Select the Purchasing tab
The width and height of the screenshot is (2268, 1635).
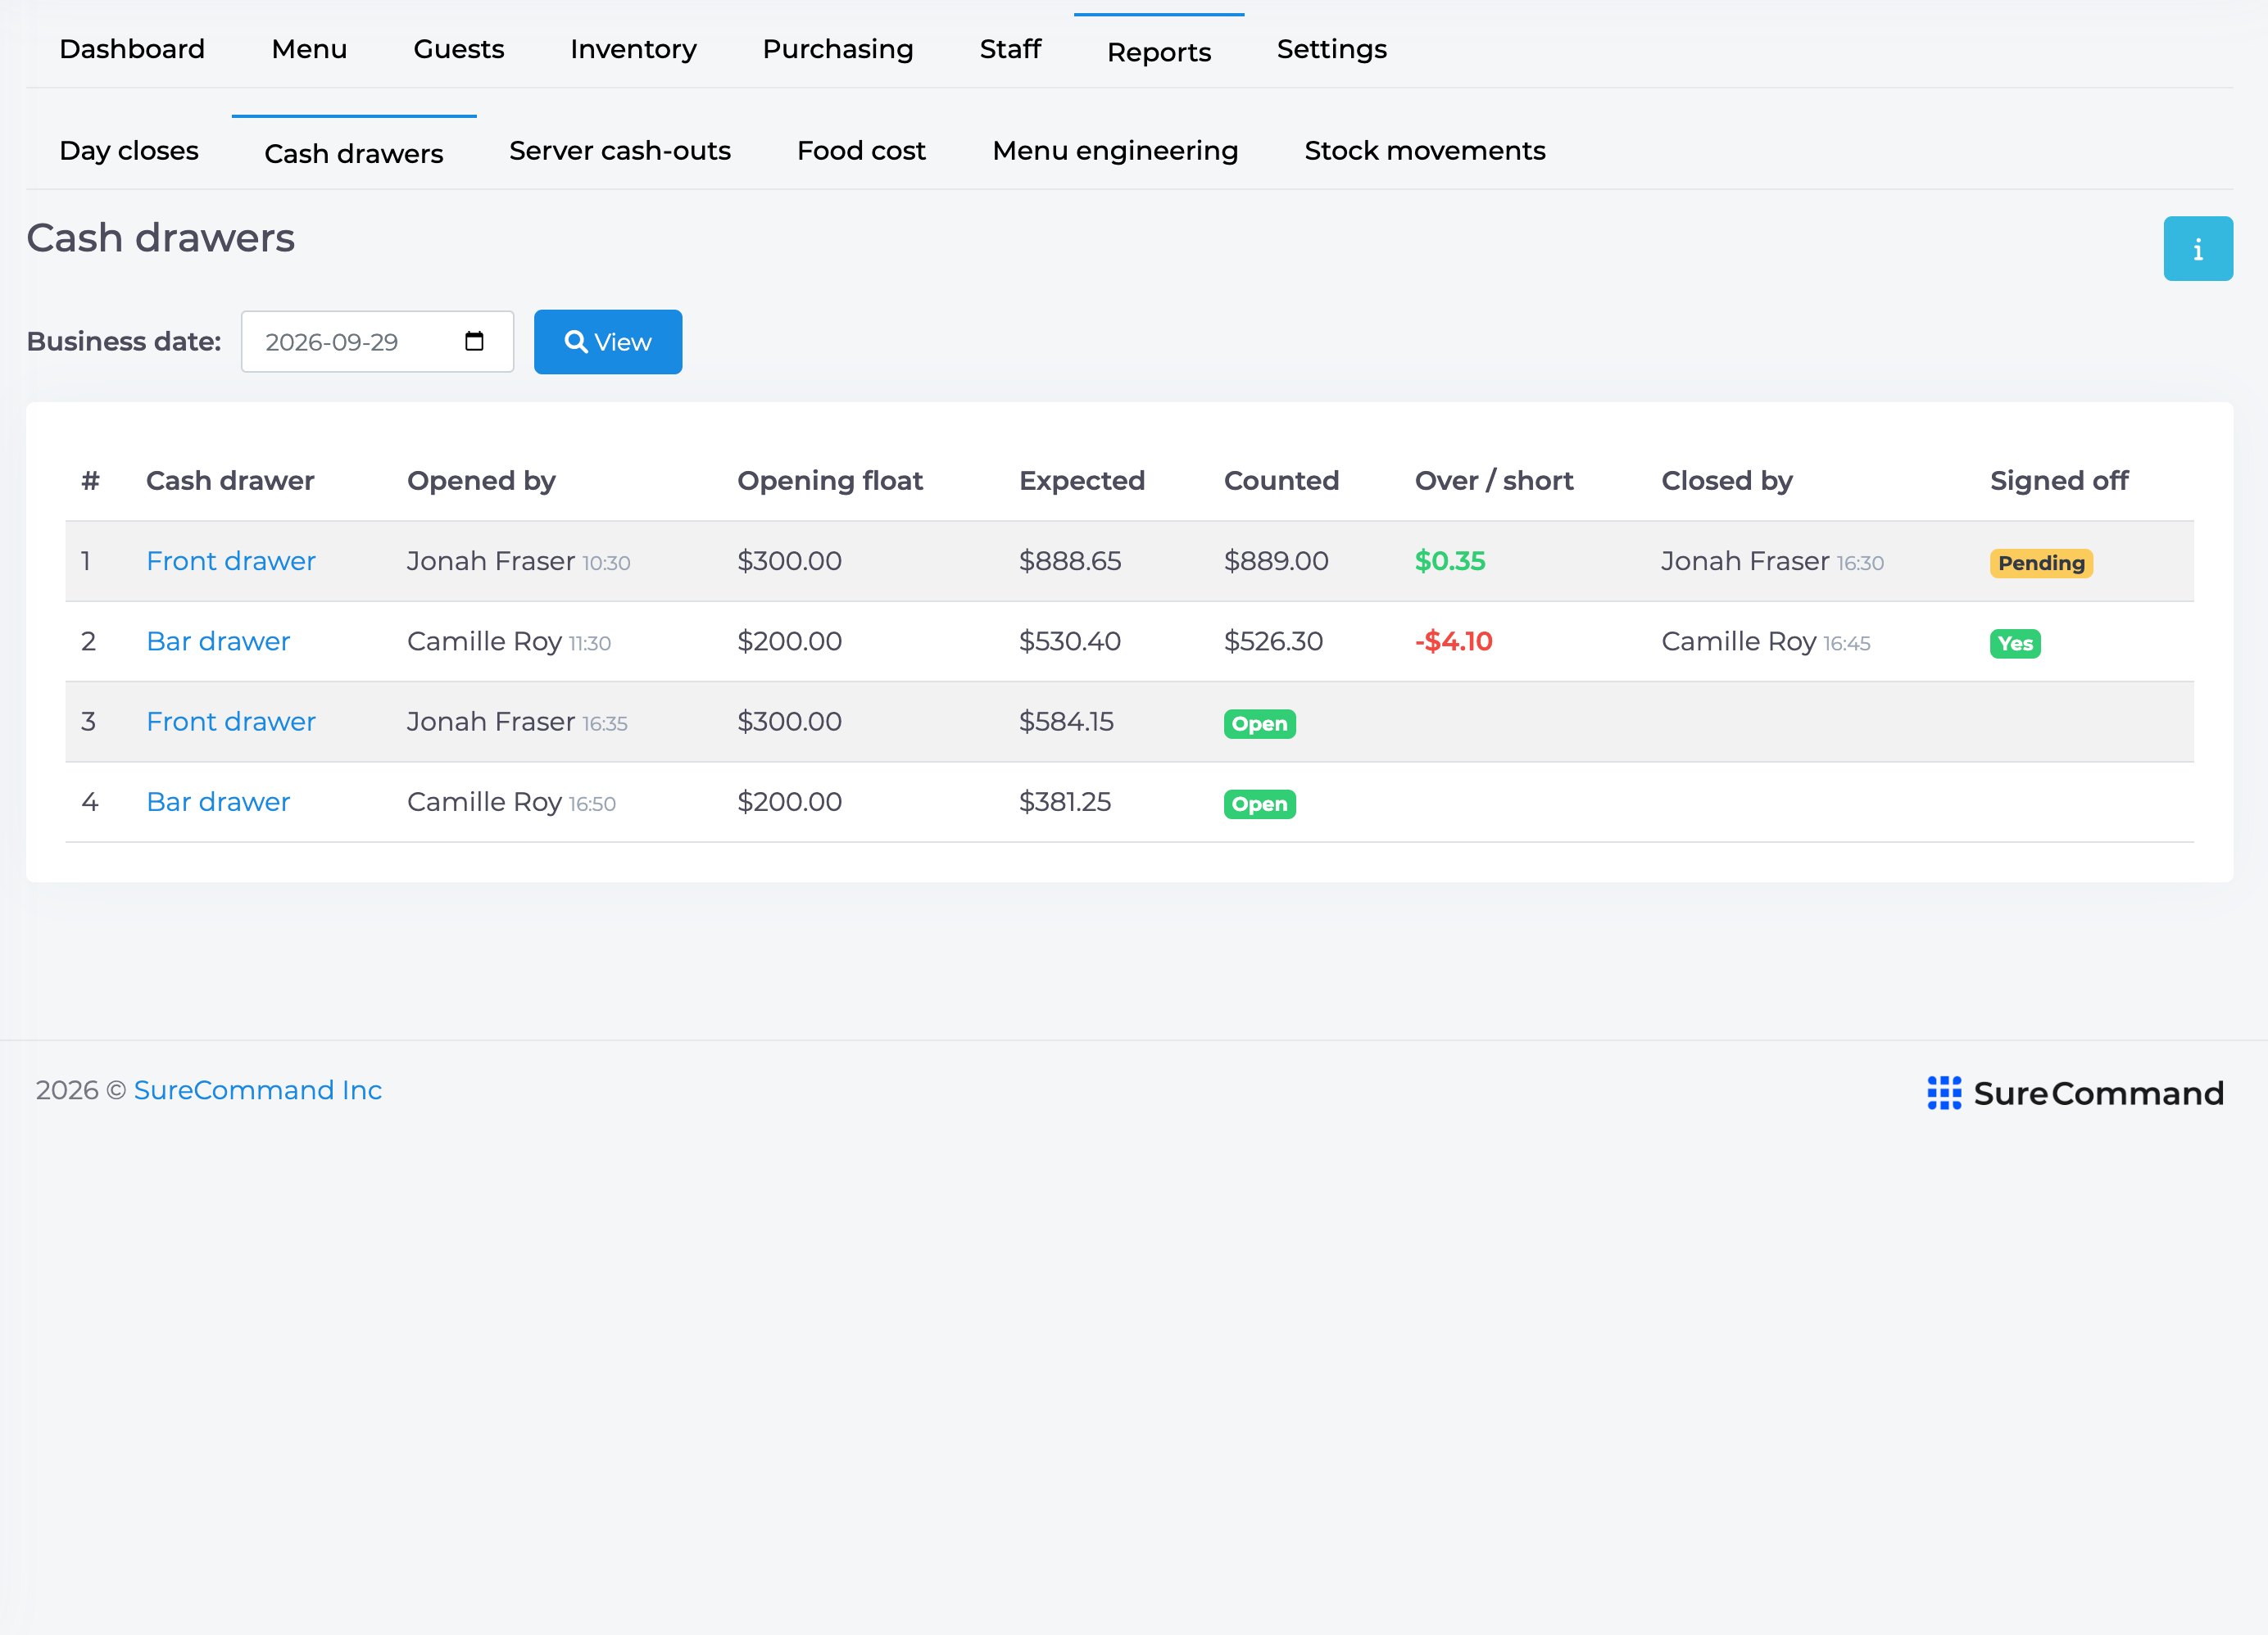[838, 49]
